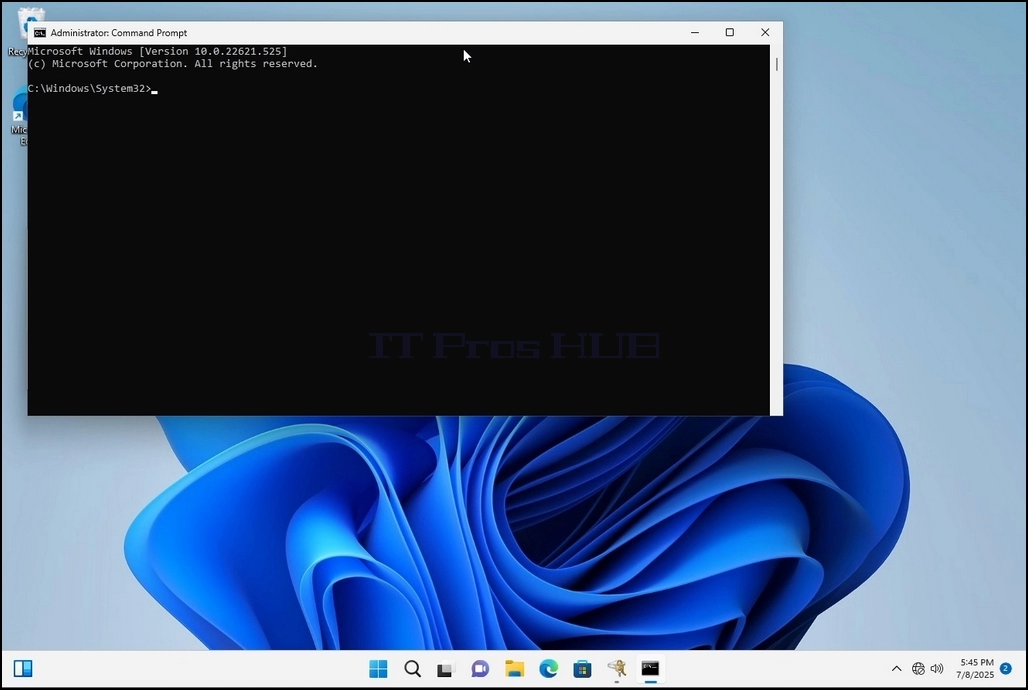Open Microsoft Store from the taskbar
Screen dimensions: 1028x690
[x=582, y=669]
